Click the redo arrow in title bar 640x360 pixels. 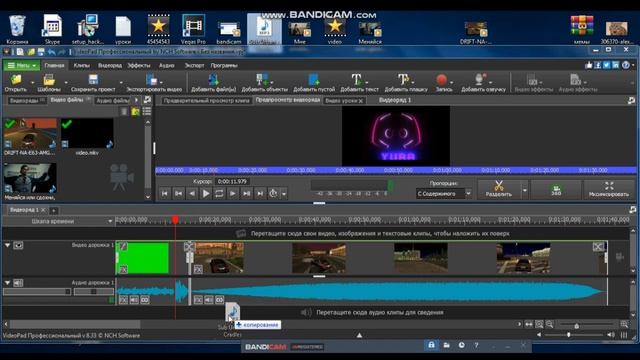click(x=62, y=52)
